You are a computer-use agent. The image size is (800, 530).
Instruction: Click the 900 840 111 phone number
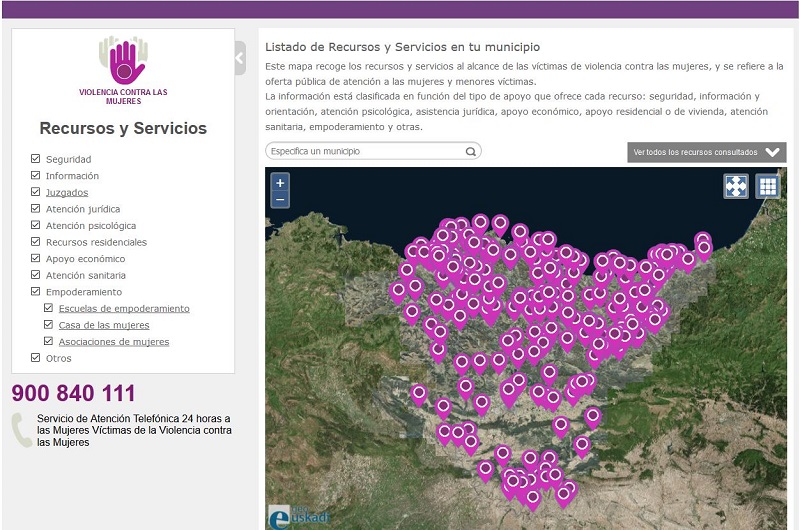pyautogui.click(x=73, y=393)
